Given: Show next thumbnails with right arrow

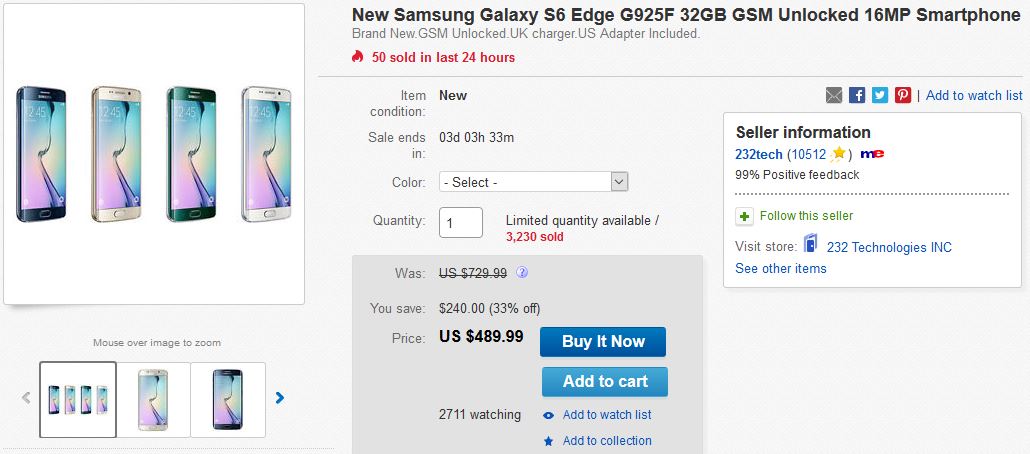Looking at the screenshot, I should [x=280, y=398].
